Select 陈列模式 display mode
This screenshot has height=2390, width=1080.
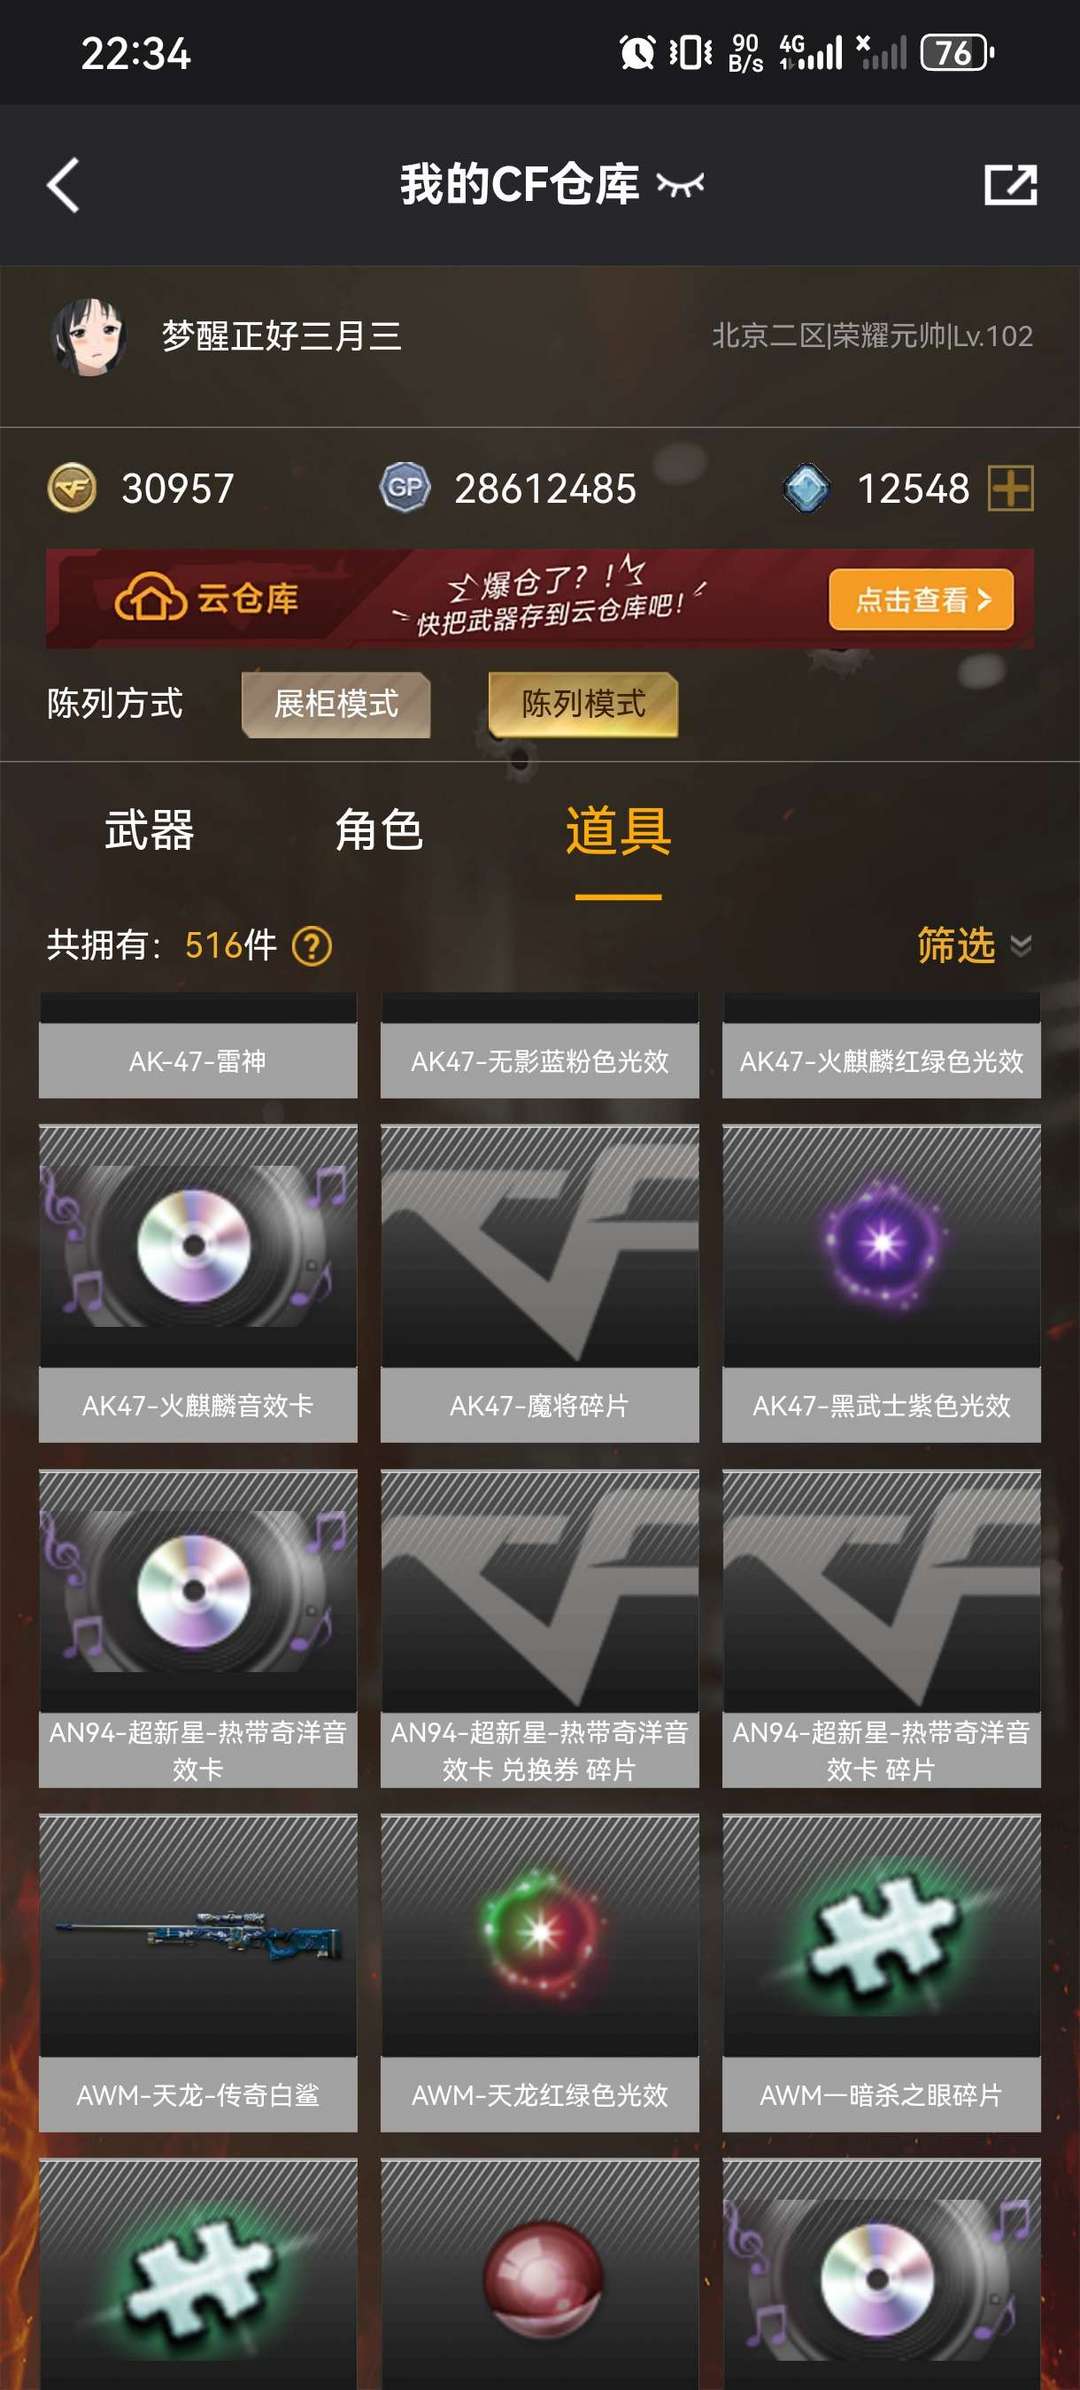(x=583, y=704)
